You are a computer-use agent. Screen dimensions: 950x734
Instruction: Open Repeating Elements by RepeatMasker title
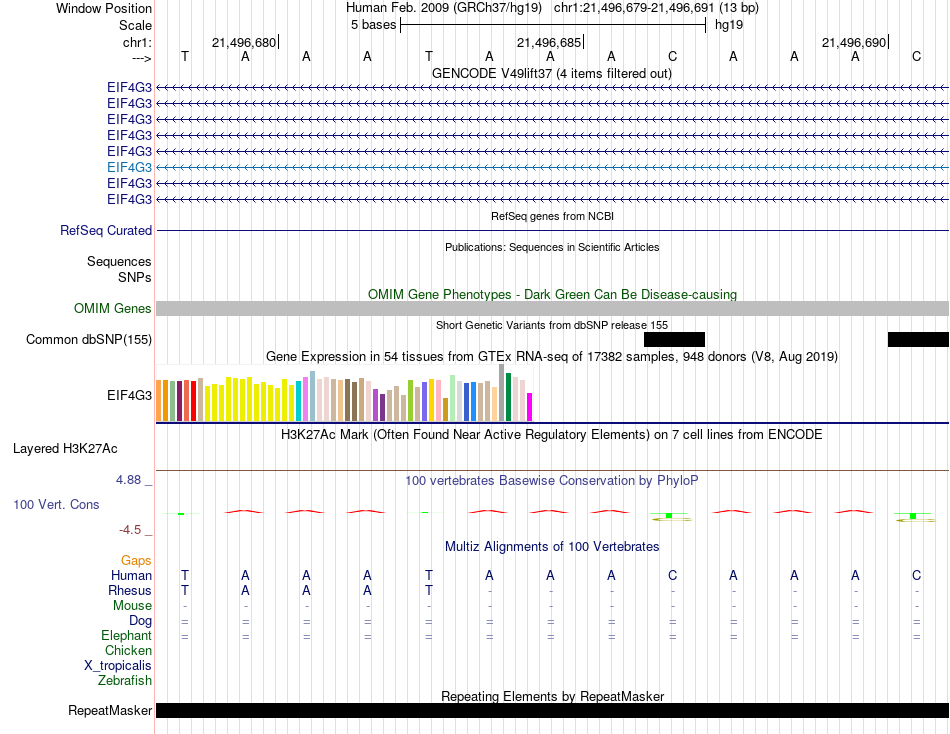click(552, 696)
